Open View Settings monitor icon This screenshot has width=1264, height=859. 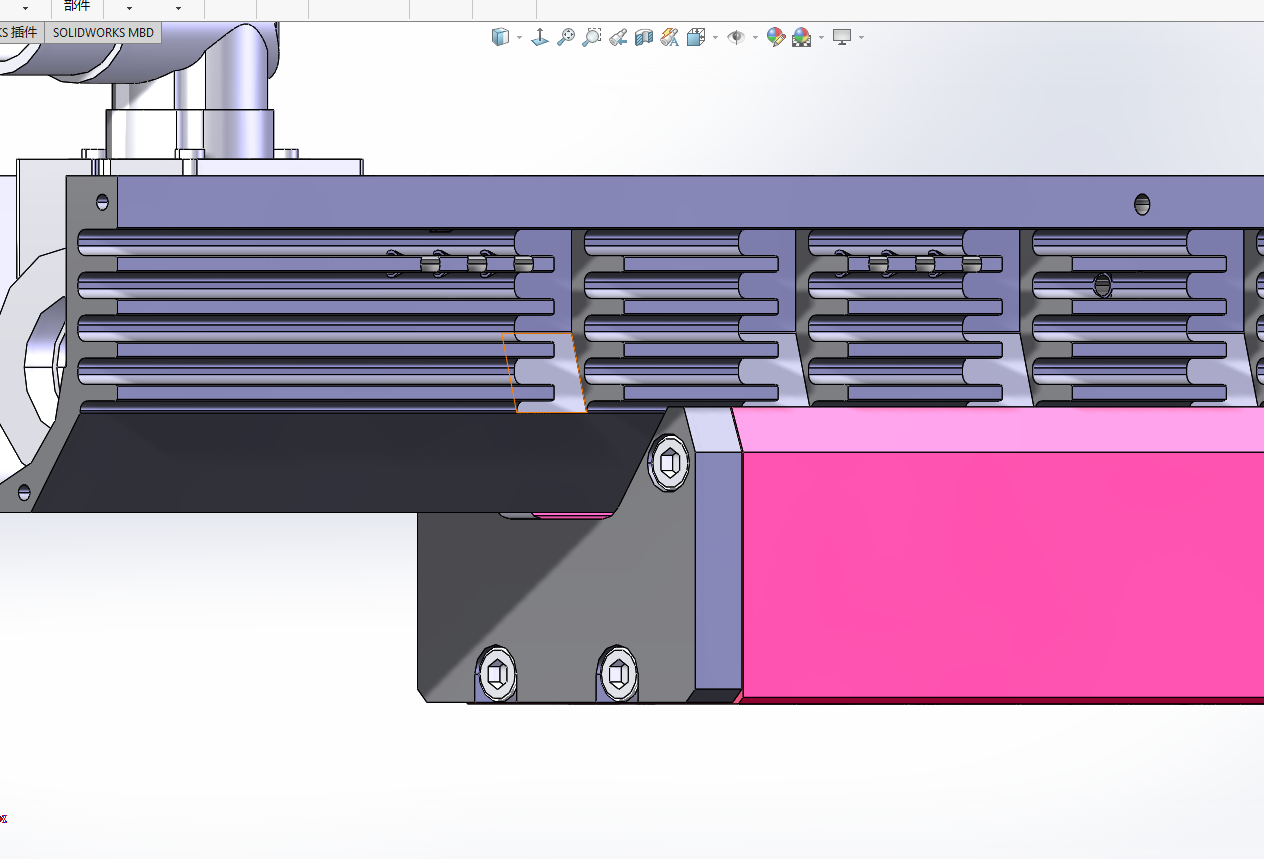tap(842, 38)
